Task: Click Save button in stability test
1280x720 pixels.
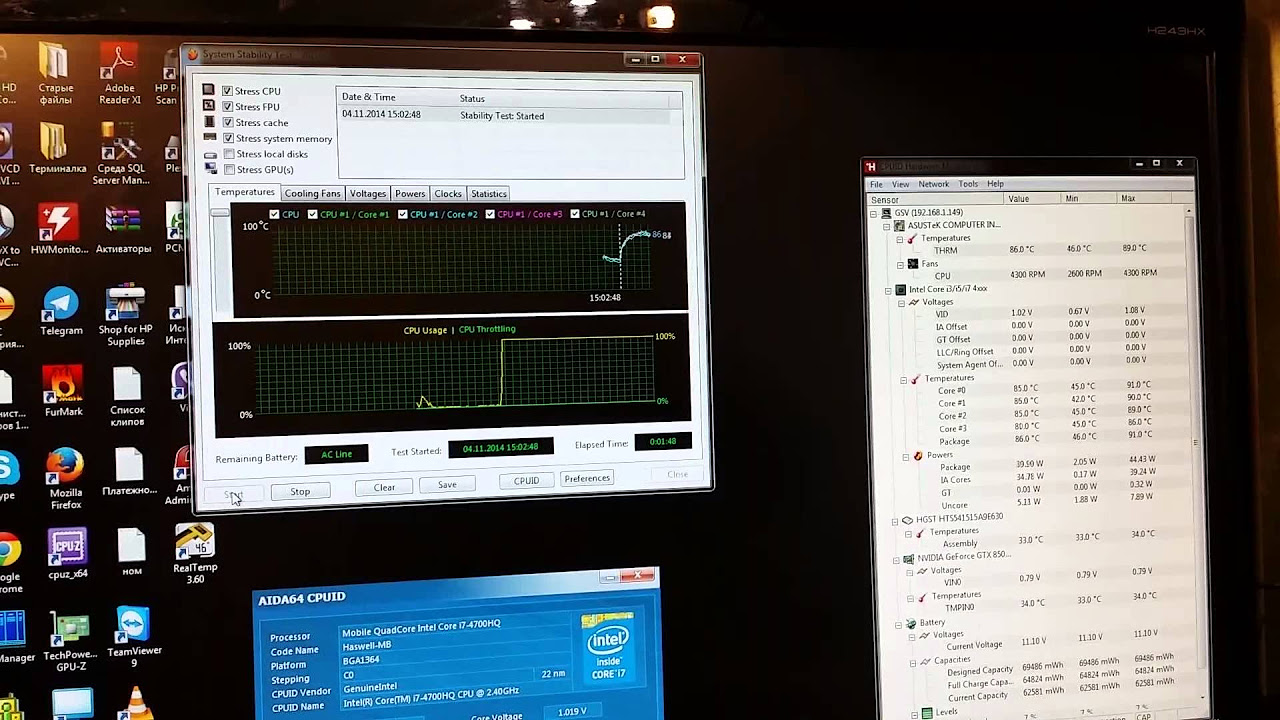Action: pos(447,485)
